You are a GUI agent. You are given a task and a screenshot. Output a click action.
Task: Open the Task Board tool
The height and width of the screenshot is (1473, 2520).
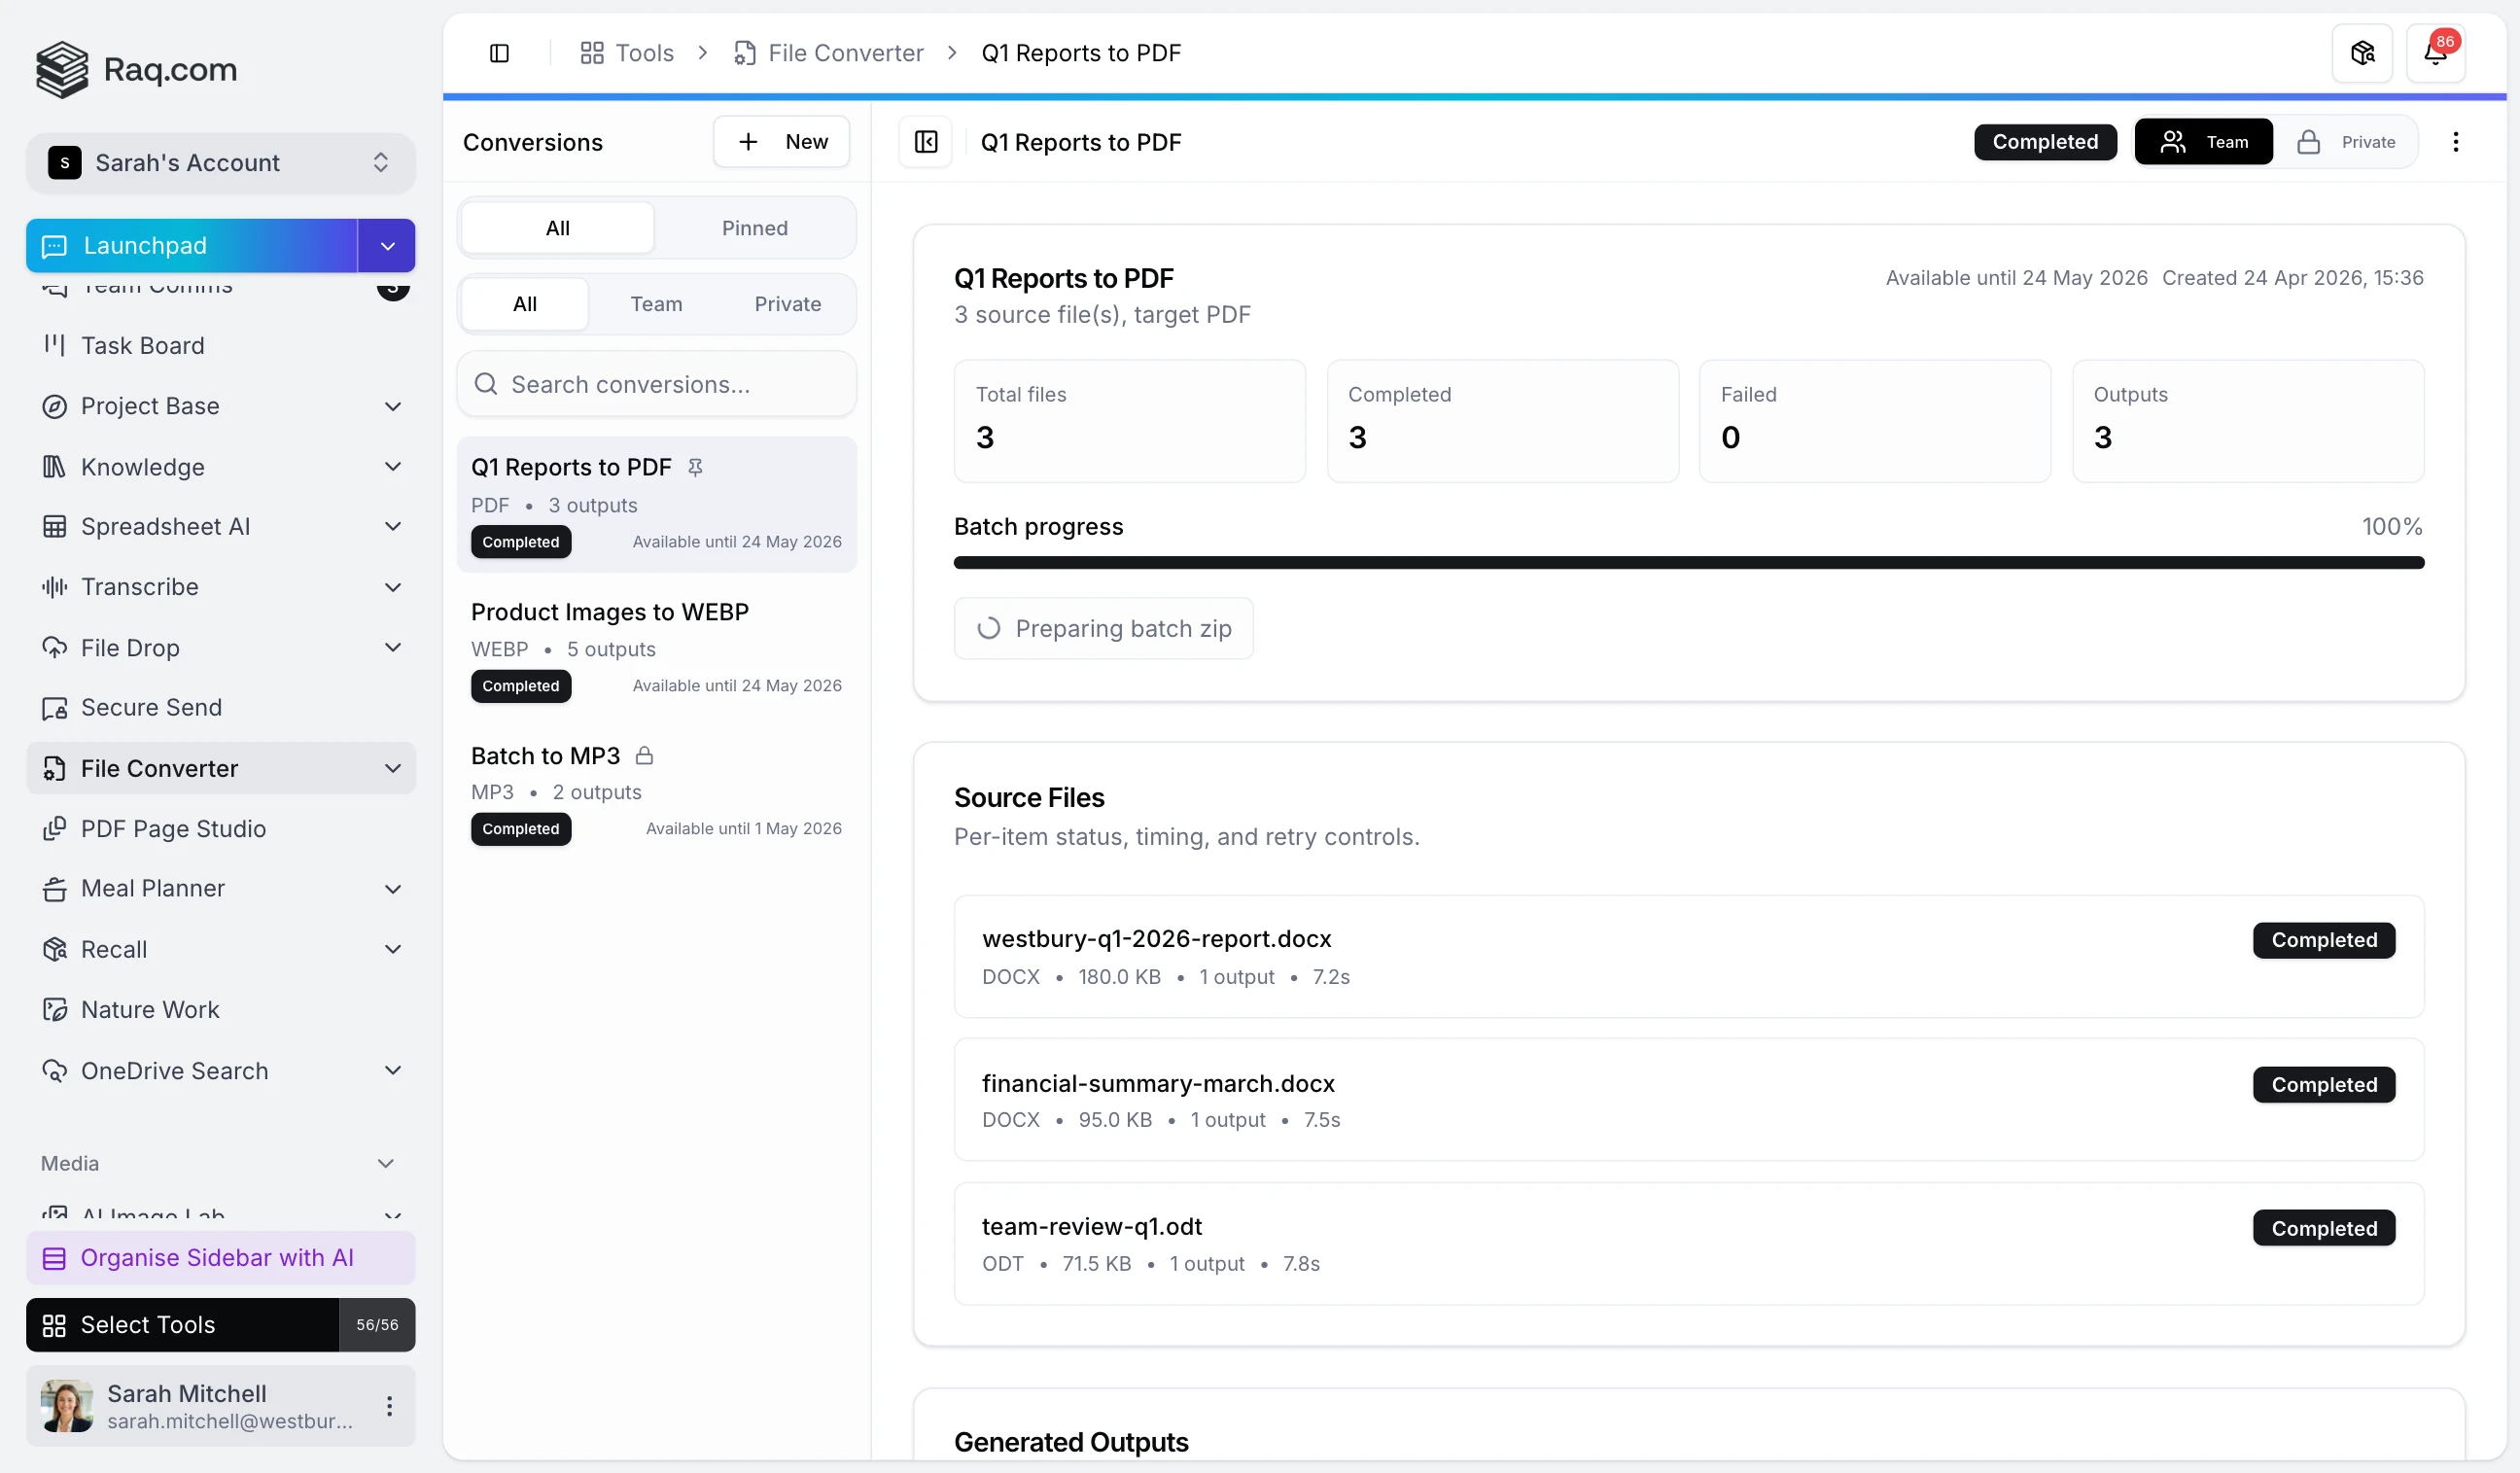click(x=142, y=345)
